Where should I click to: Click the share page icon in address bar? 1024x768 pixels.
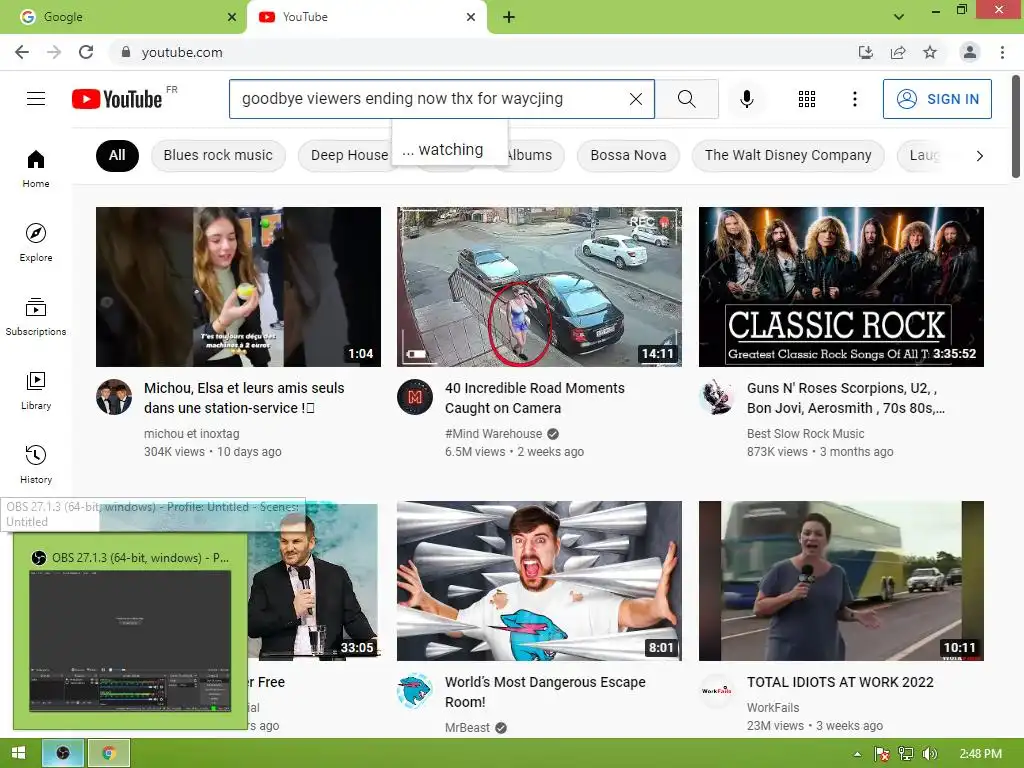click(898, 52)
